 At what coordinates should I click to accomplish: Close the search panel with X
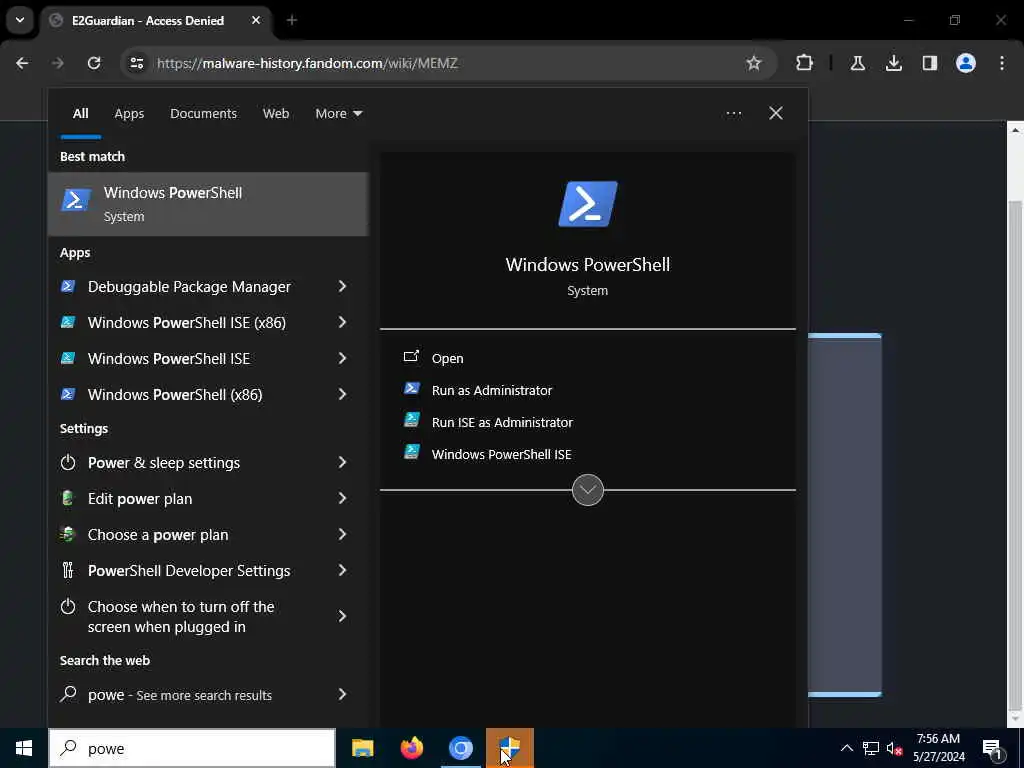(776, 113)
